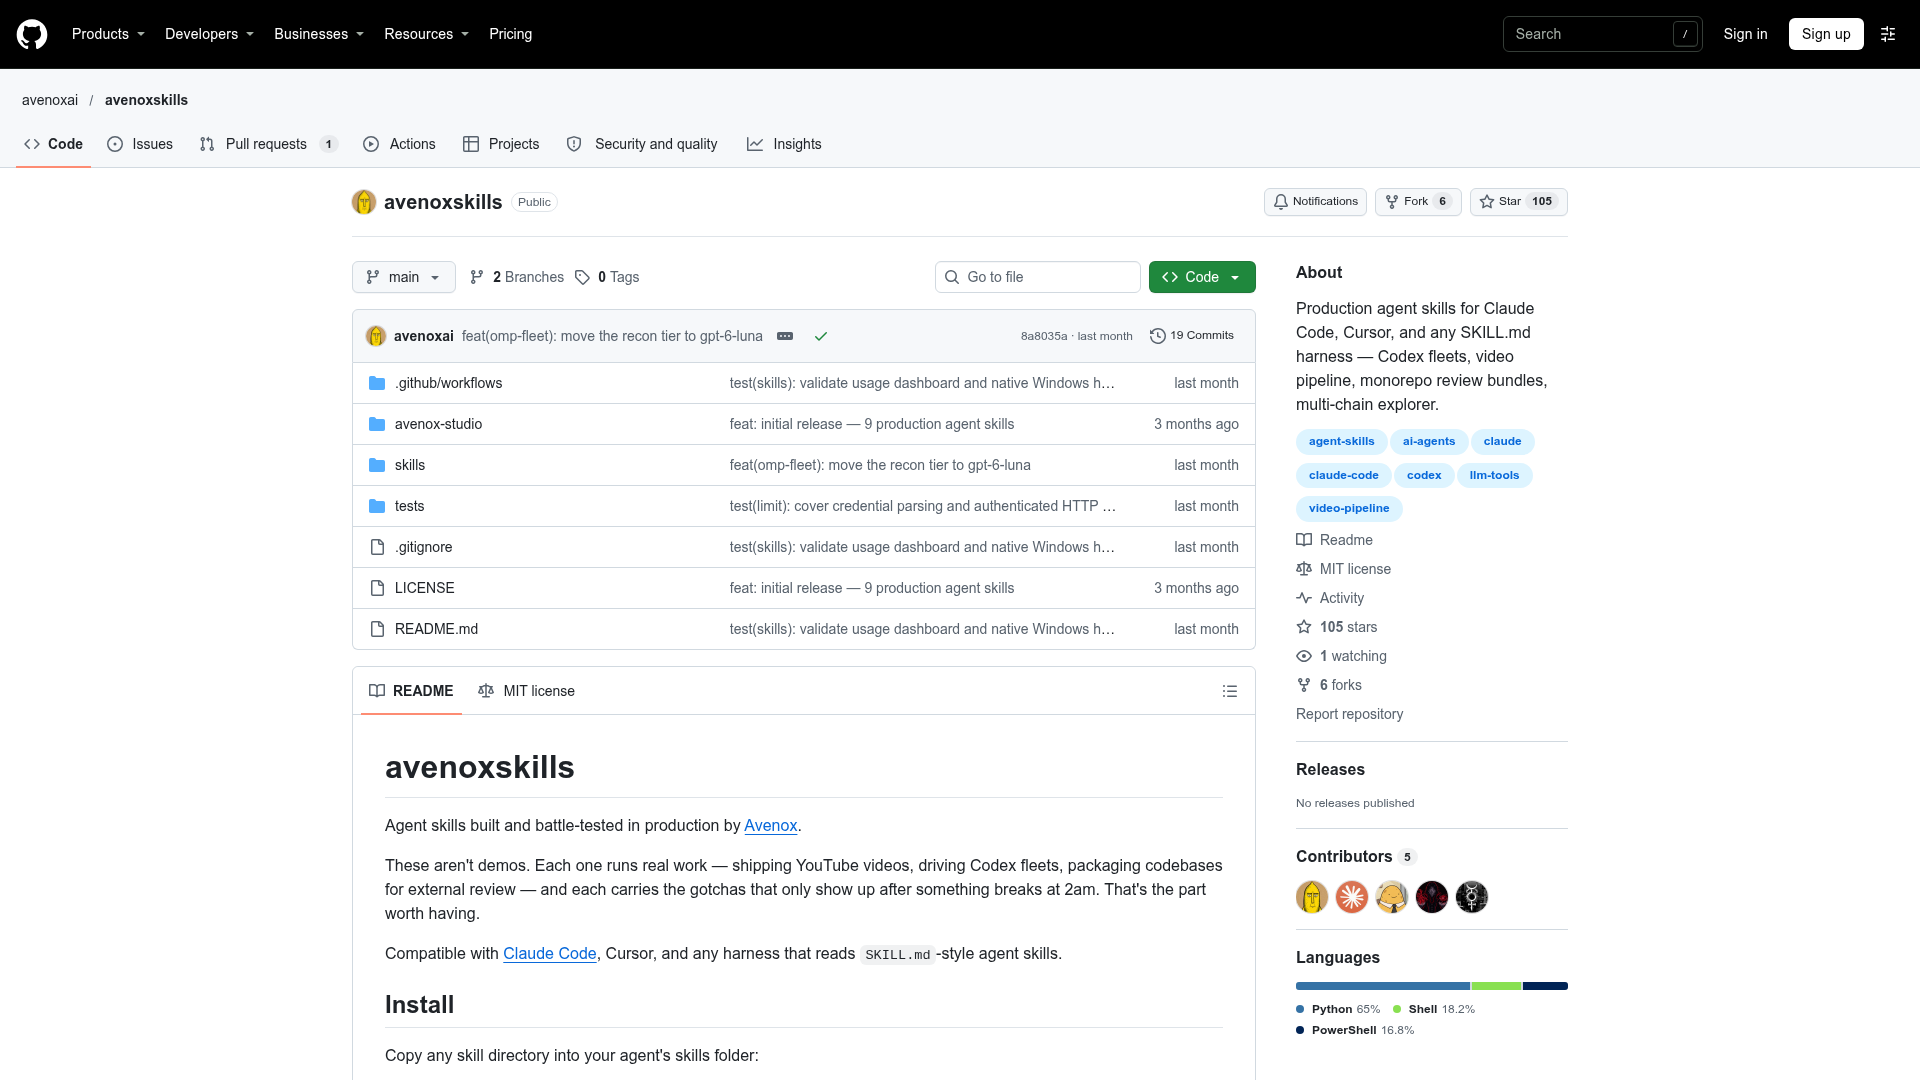Click Report repository link
Viewport: 1920px width, 1080px height.
tap(1349, 714)
